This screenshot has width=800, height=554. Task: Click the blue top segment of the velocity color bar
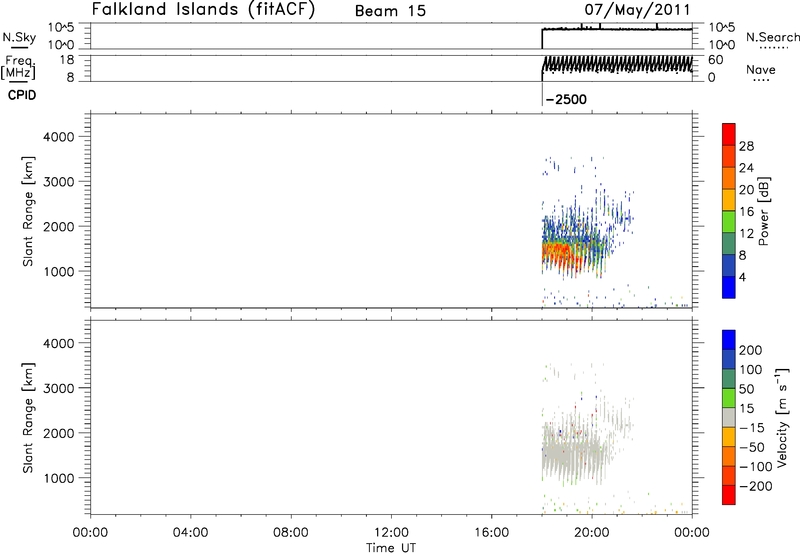click(729, 340)
